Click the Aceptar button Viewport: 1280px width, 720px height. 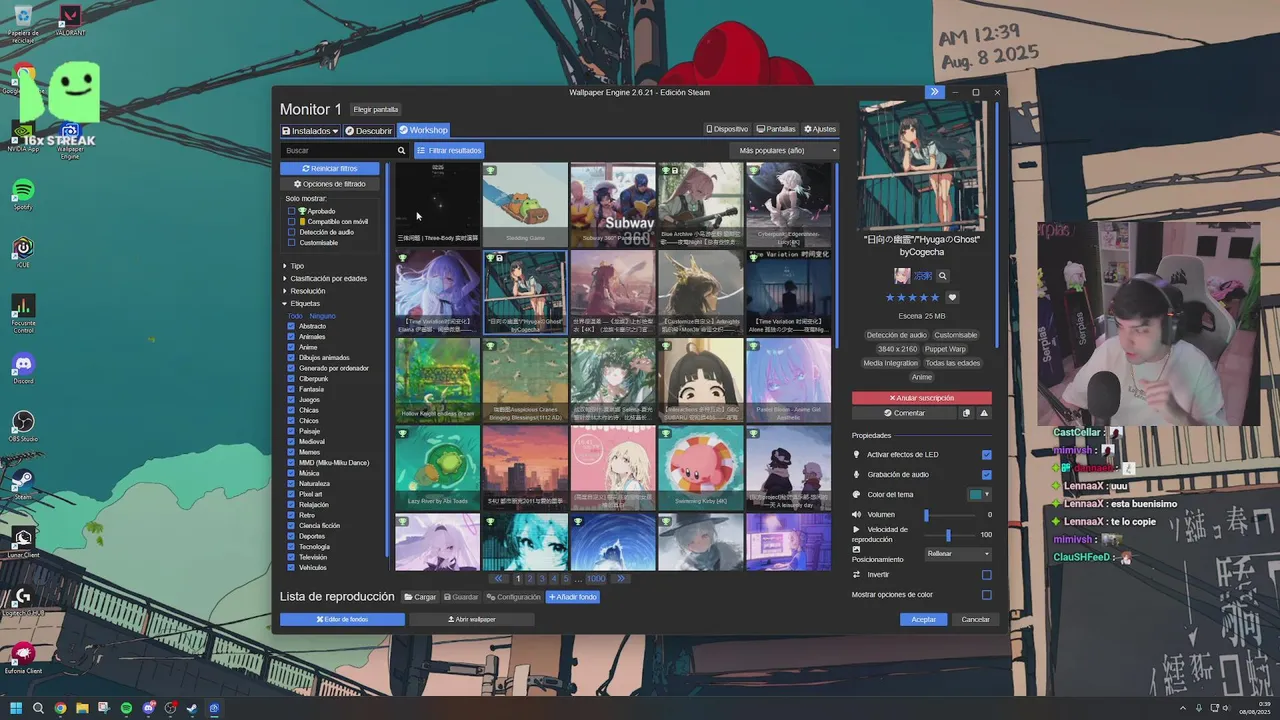click(924, 619)
